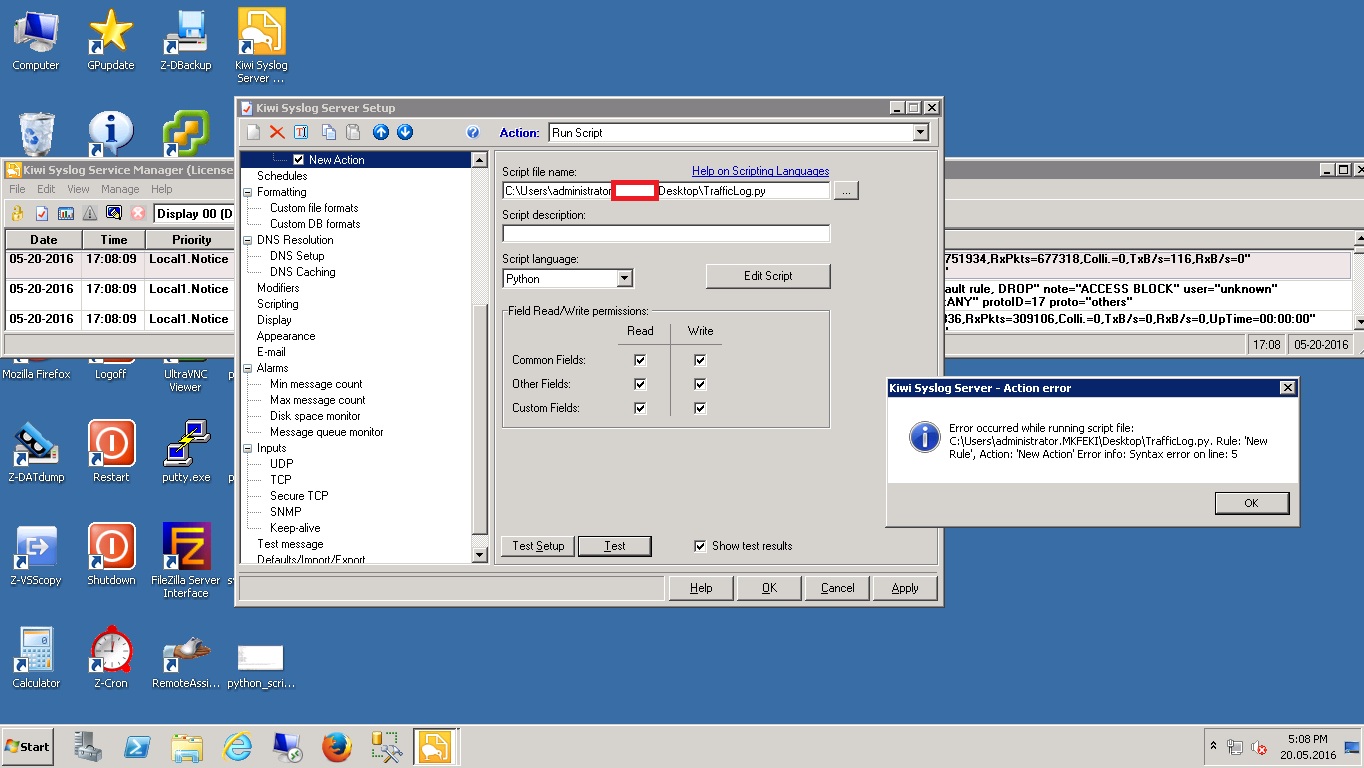Open the Help menu in Service Manager
This screenshot has height=768, width=1364.
pyautogui.click(x=162, y=189)
